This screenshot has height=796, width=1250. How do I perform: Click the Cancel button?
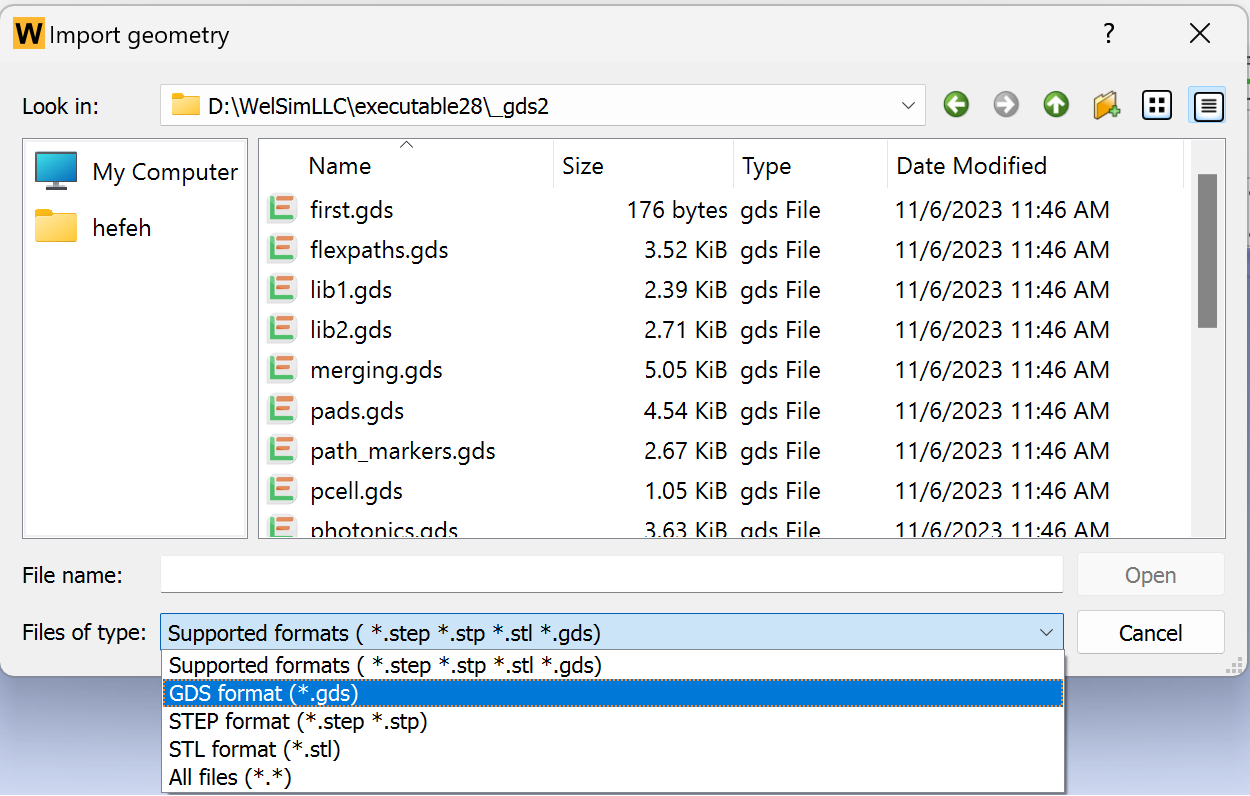point(1150,633)
